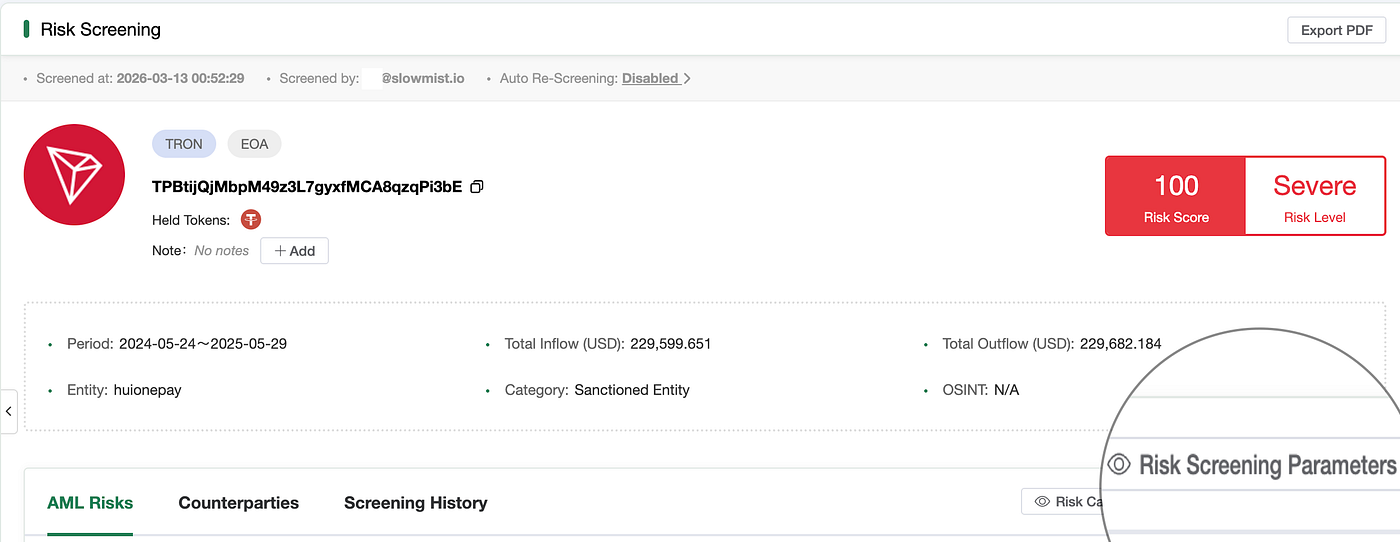
Task: Click the Severe Risk Level indicator
Action: [x=1314, y=196]
